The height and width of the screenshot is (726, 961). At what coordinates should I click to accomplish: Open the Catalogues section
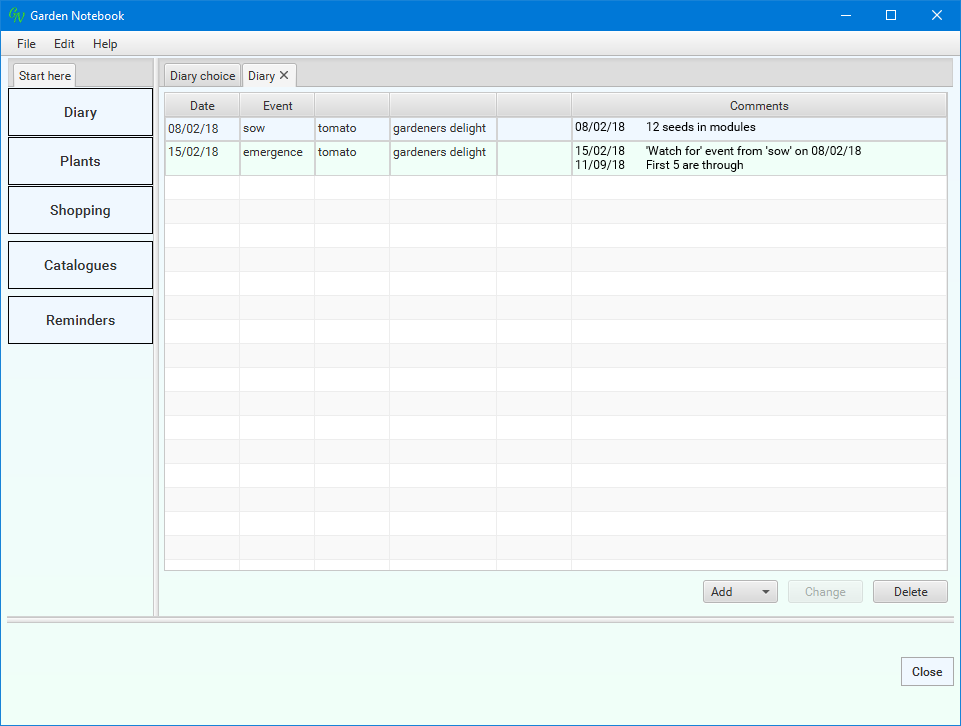point(80,265)
